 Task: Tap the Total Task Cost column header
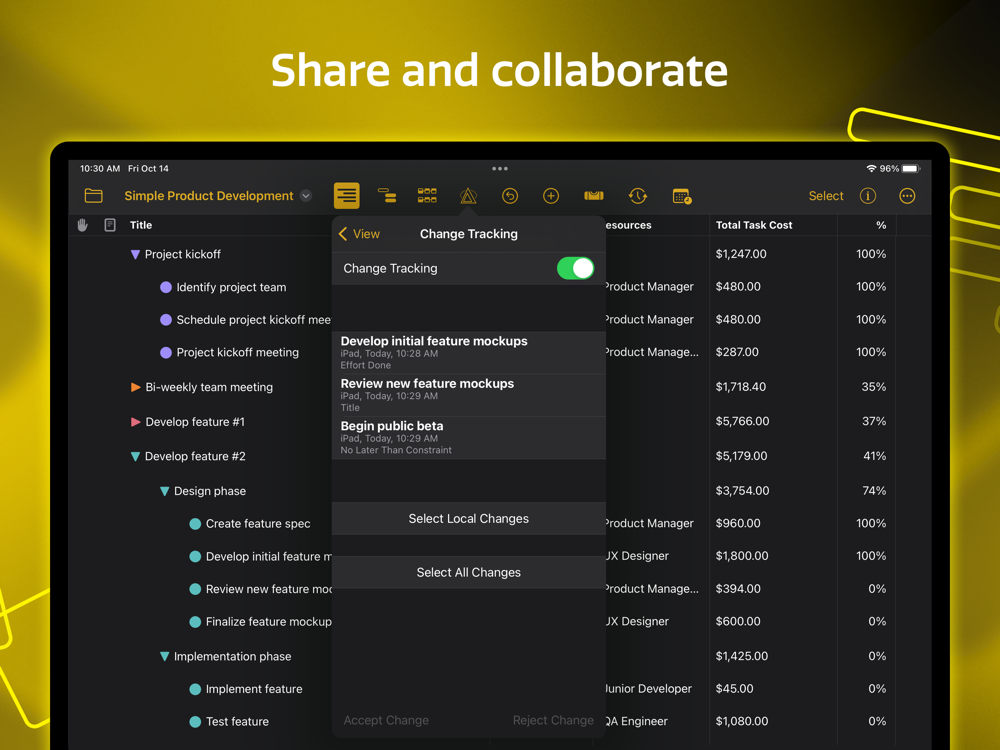click(754, 225)
